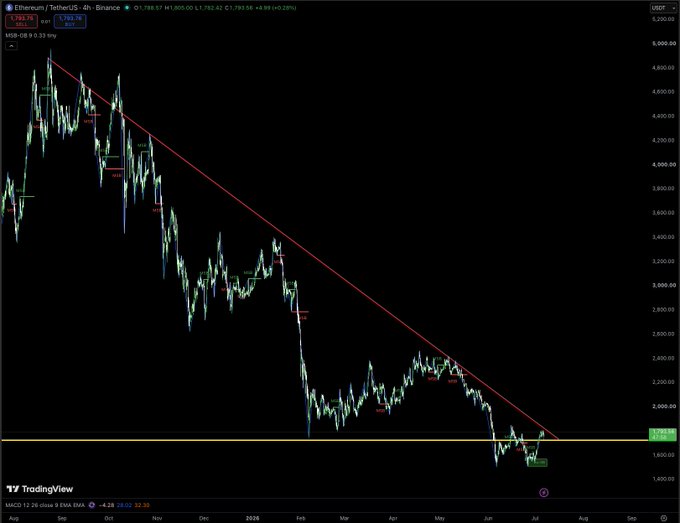Click the Ethereum coin logo icon
This screenshot has height=523, width=680.
[x=9, y=8]
